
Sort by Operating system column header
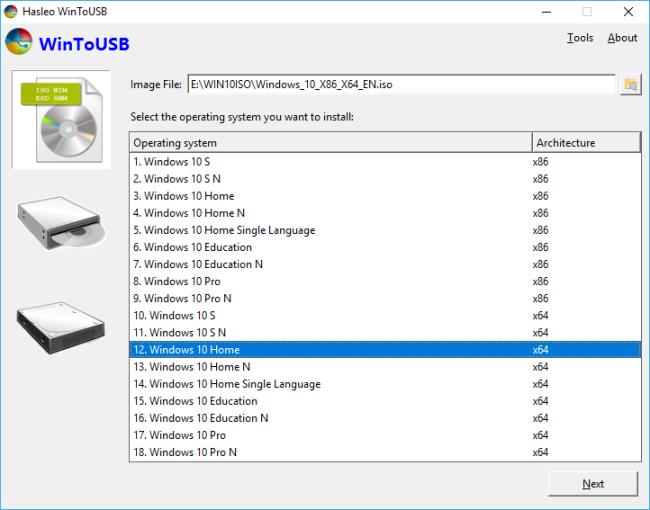point(330,143)
